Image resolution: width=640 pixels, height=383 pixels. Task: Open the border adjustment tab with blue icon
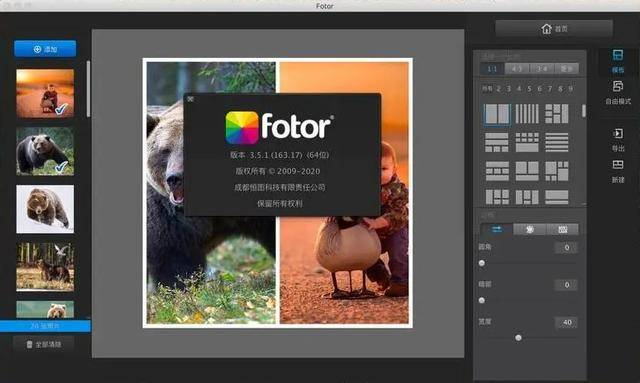click(497, 229)
